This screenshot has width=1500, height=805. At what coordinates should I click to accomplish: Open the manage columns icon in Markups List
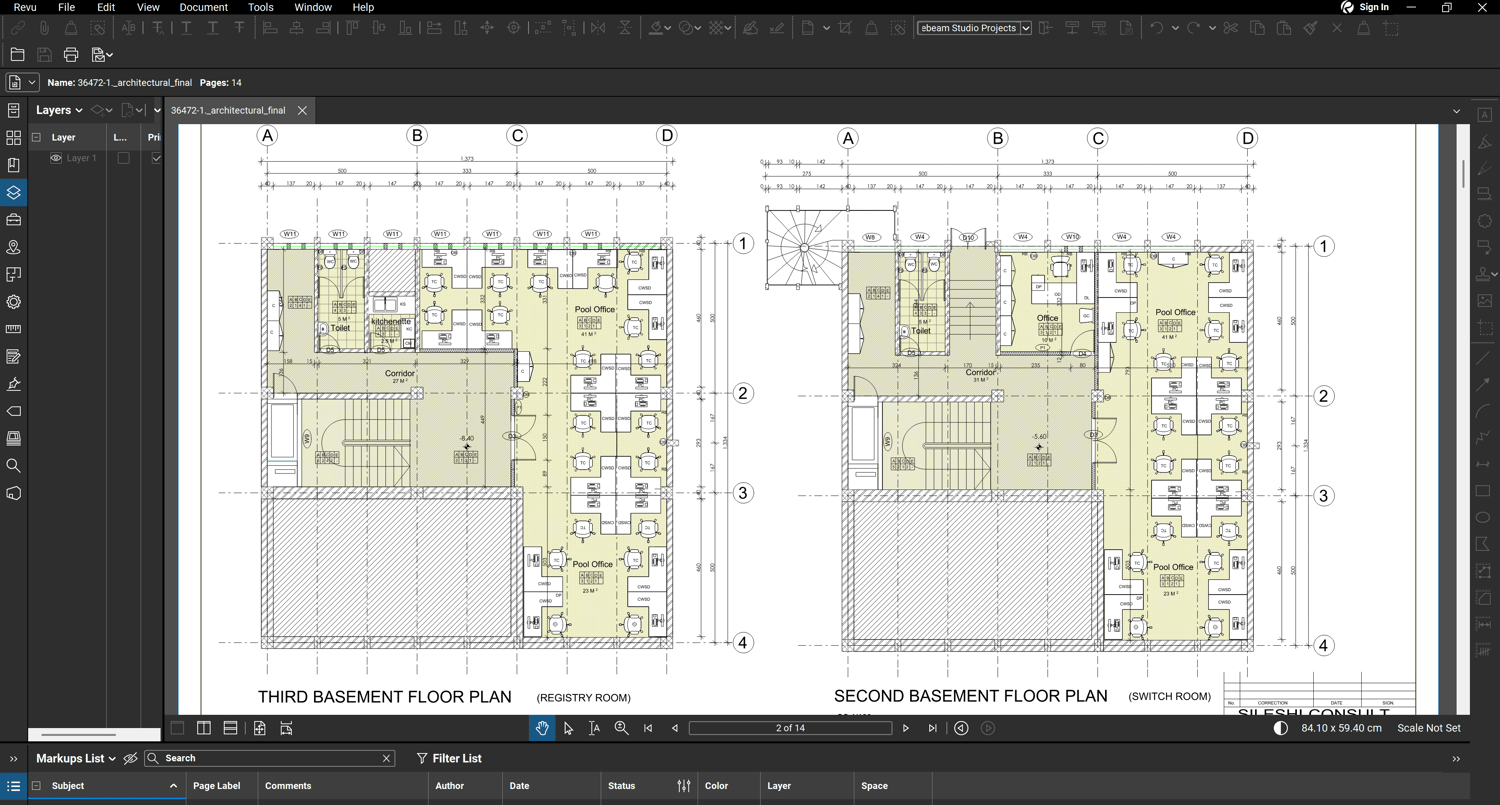(x=684, y=786)
